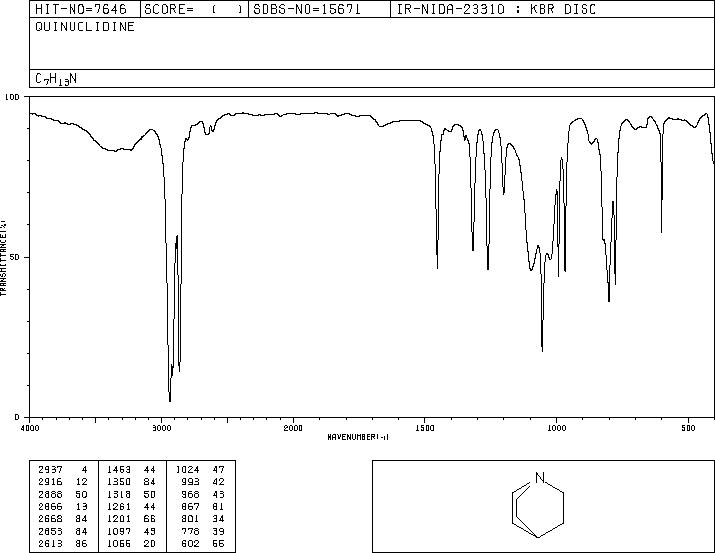This screenshot has width=715, height=553.
Task: Select peak 993 in the peak table
Action: [x=191, y=482]
